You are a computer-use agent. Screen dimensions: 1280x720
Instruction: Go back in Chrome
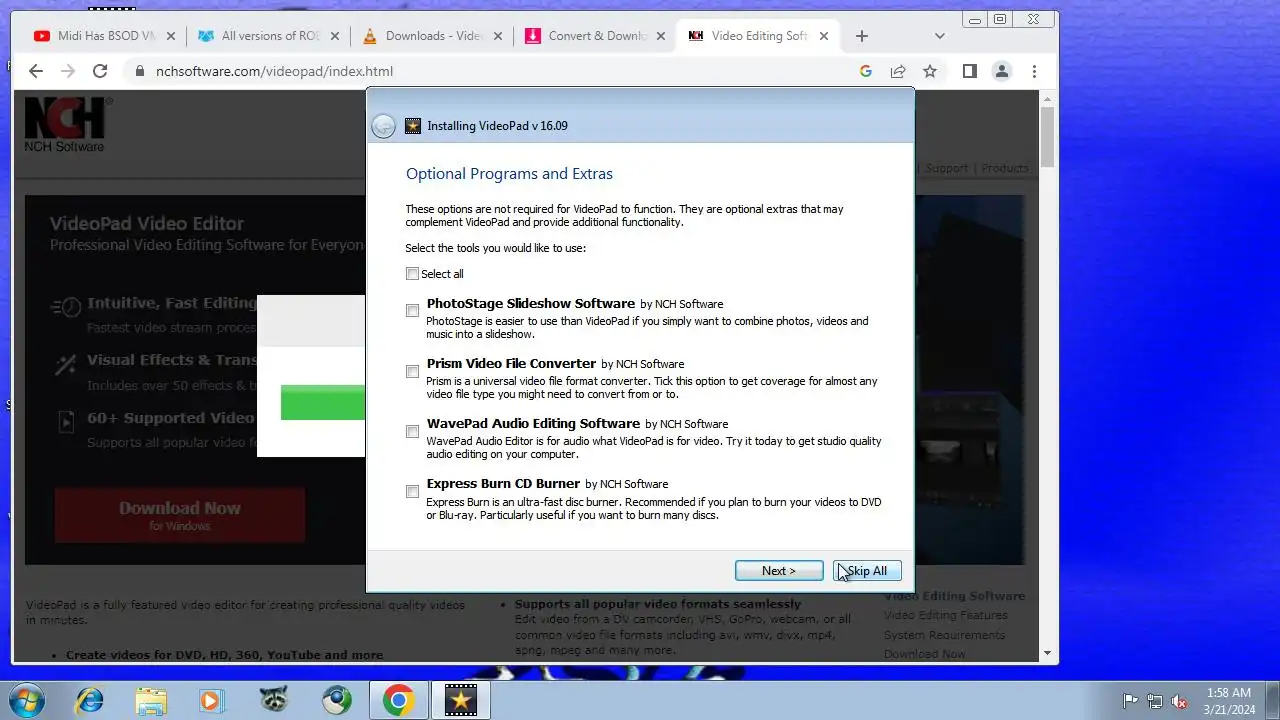pos(36,71)
